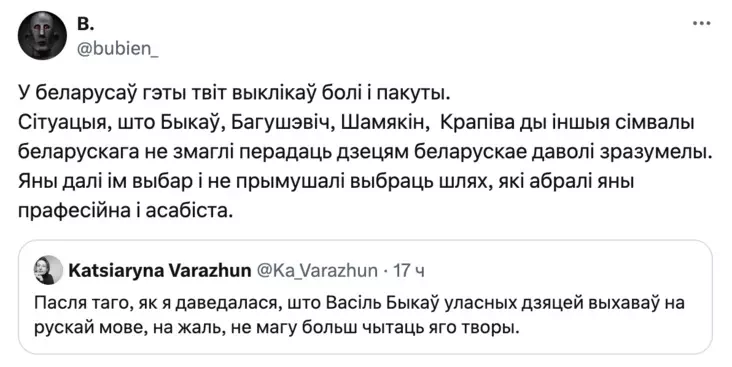Click the B. profile avatar
Viewport: 732px width, 367px height.
[x=42, y=35]
